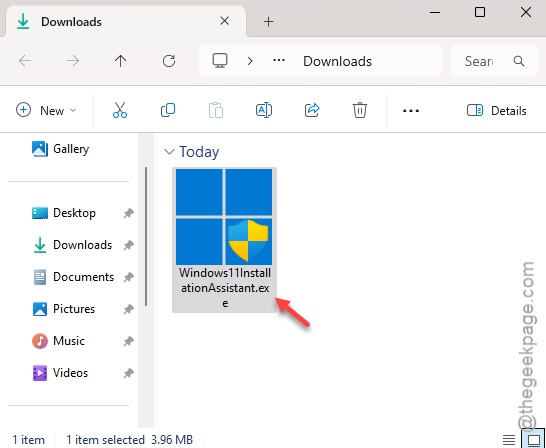
Task: Unpin Desktop with its pin icon
Action: click(x=128, y=213)
